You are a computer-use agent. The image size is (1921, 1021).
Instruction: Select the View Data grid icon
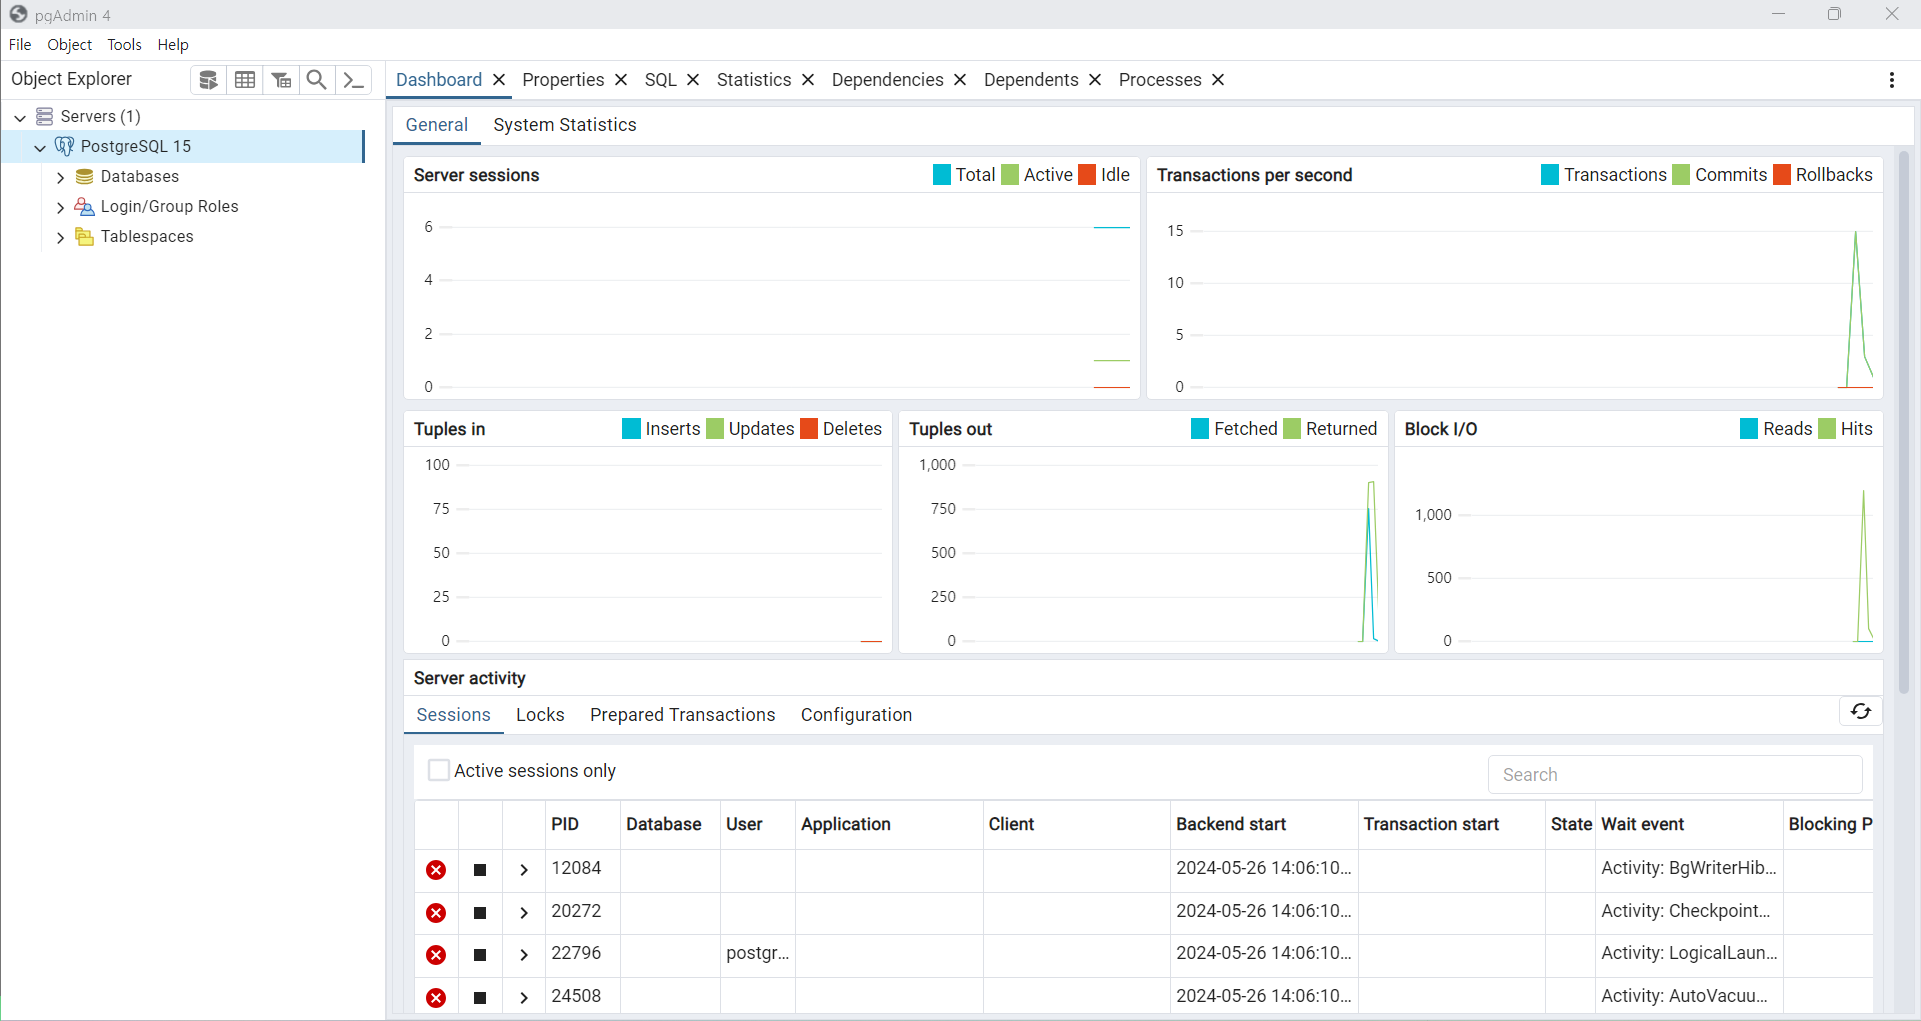coord(245,79)
